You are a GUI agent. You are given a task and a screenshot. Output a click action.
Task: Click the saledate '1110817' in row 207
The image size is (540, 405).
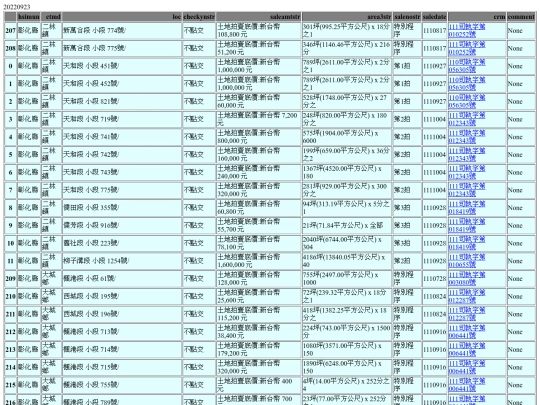coord(434,30)
